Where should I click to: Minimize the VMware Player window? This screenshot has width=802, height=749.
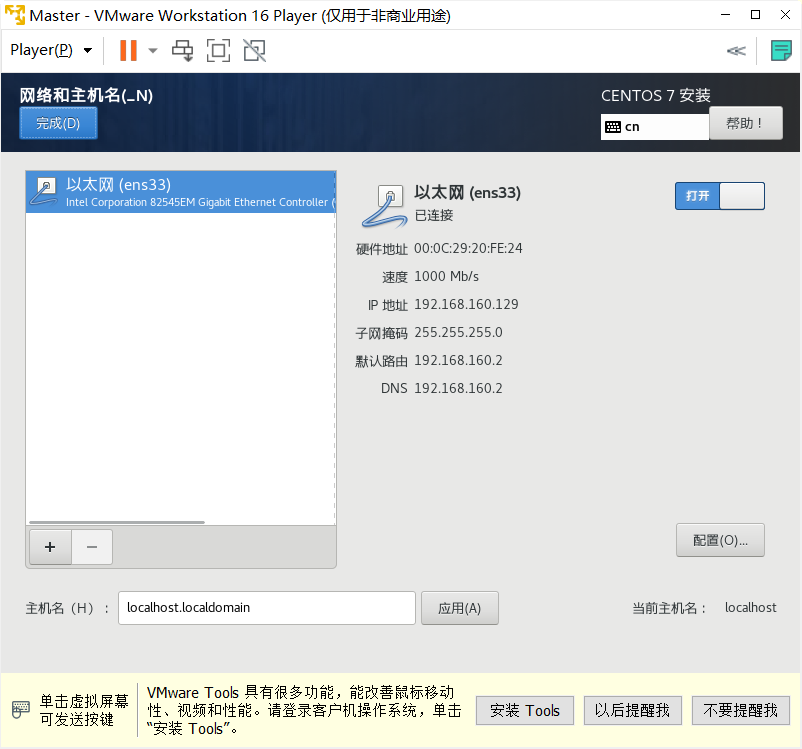tap(725, 15)
